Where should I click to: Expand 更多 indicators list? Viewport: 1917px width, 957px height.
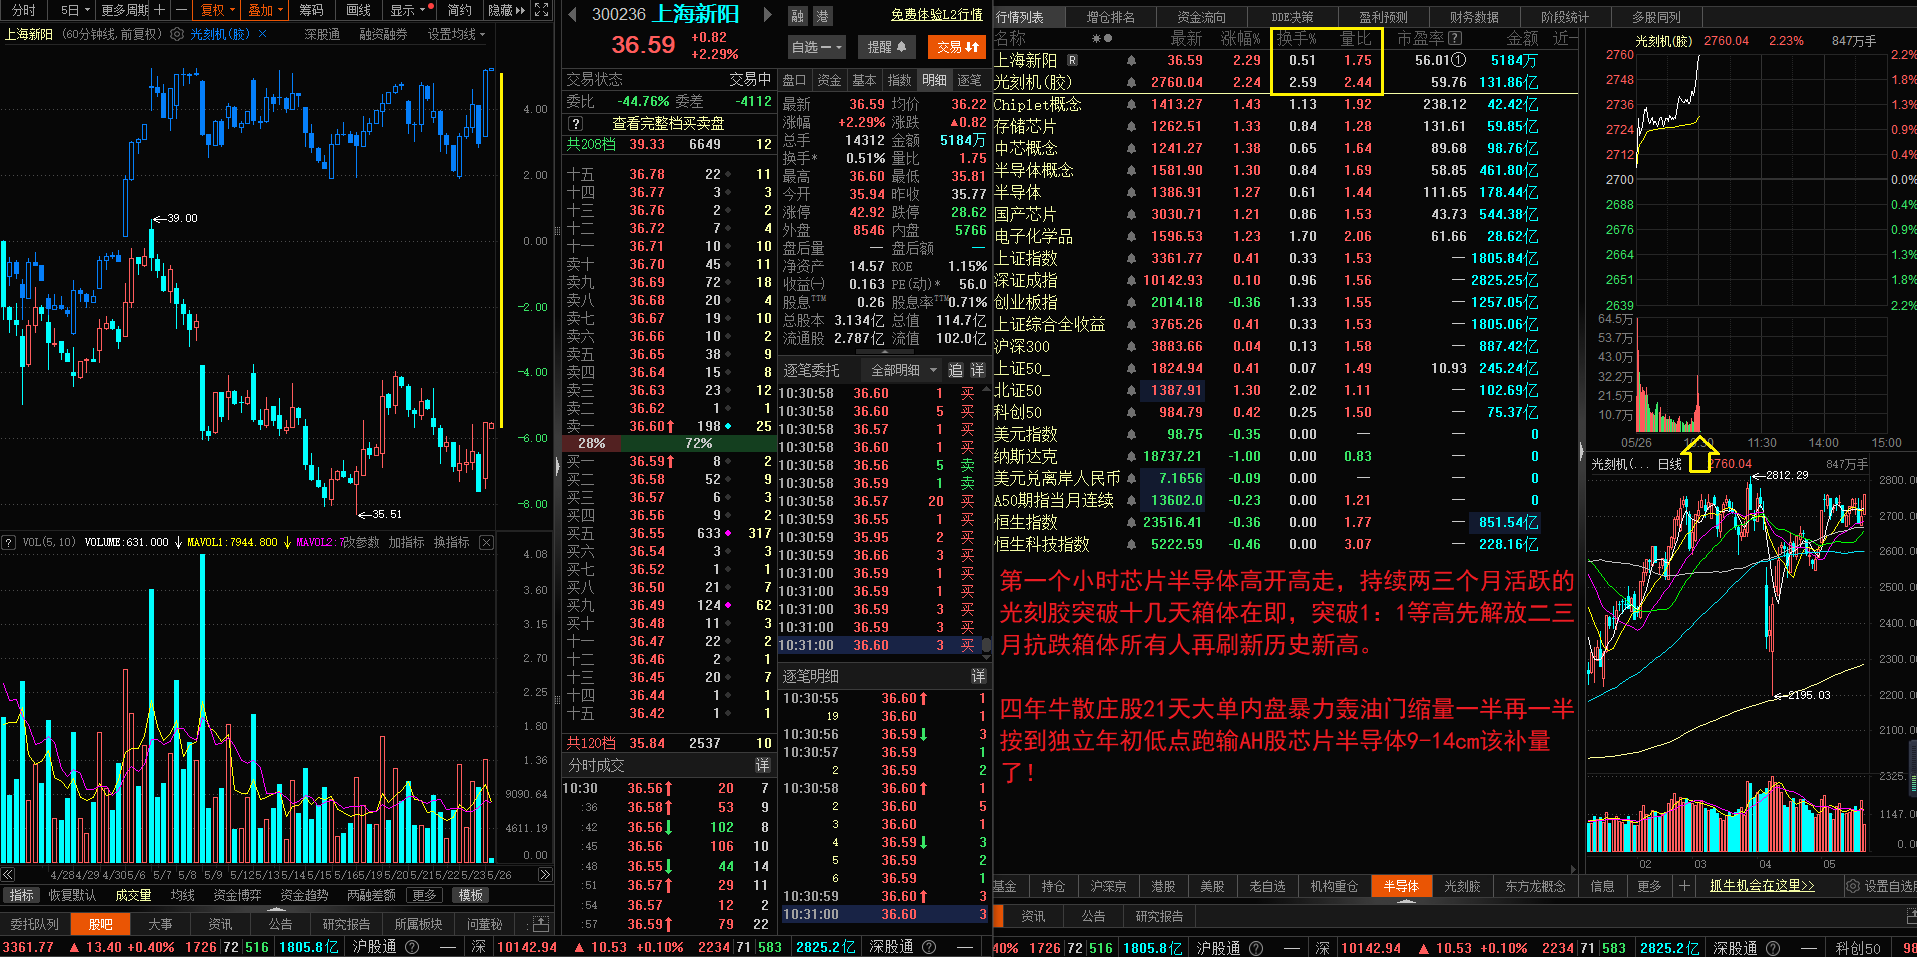point(425,895)
